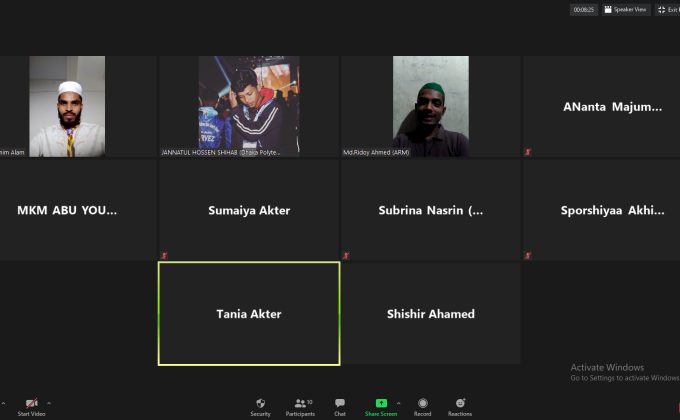Open the Reactions menu
This screenshot has width=680, height=420.
click(460, 407)
